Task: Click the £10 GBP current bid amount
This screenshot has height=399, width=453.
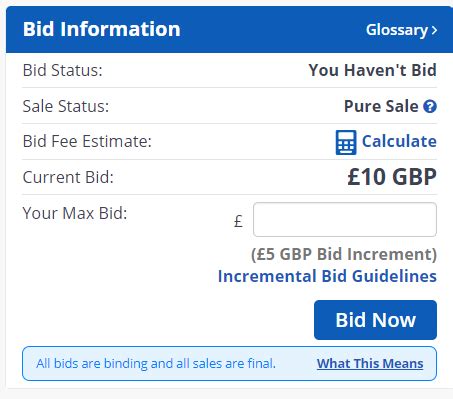Action: pos(392,177)
